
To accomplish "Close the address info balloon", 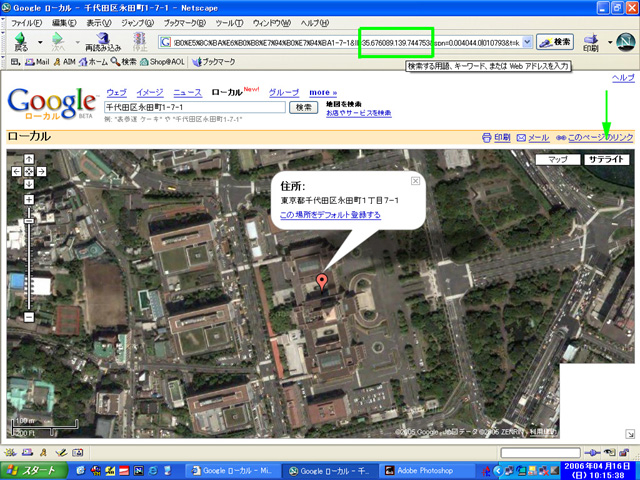I will point(415,181).
